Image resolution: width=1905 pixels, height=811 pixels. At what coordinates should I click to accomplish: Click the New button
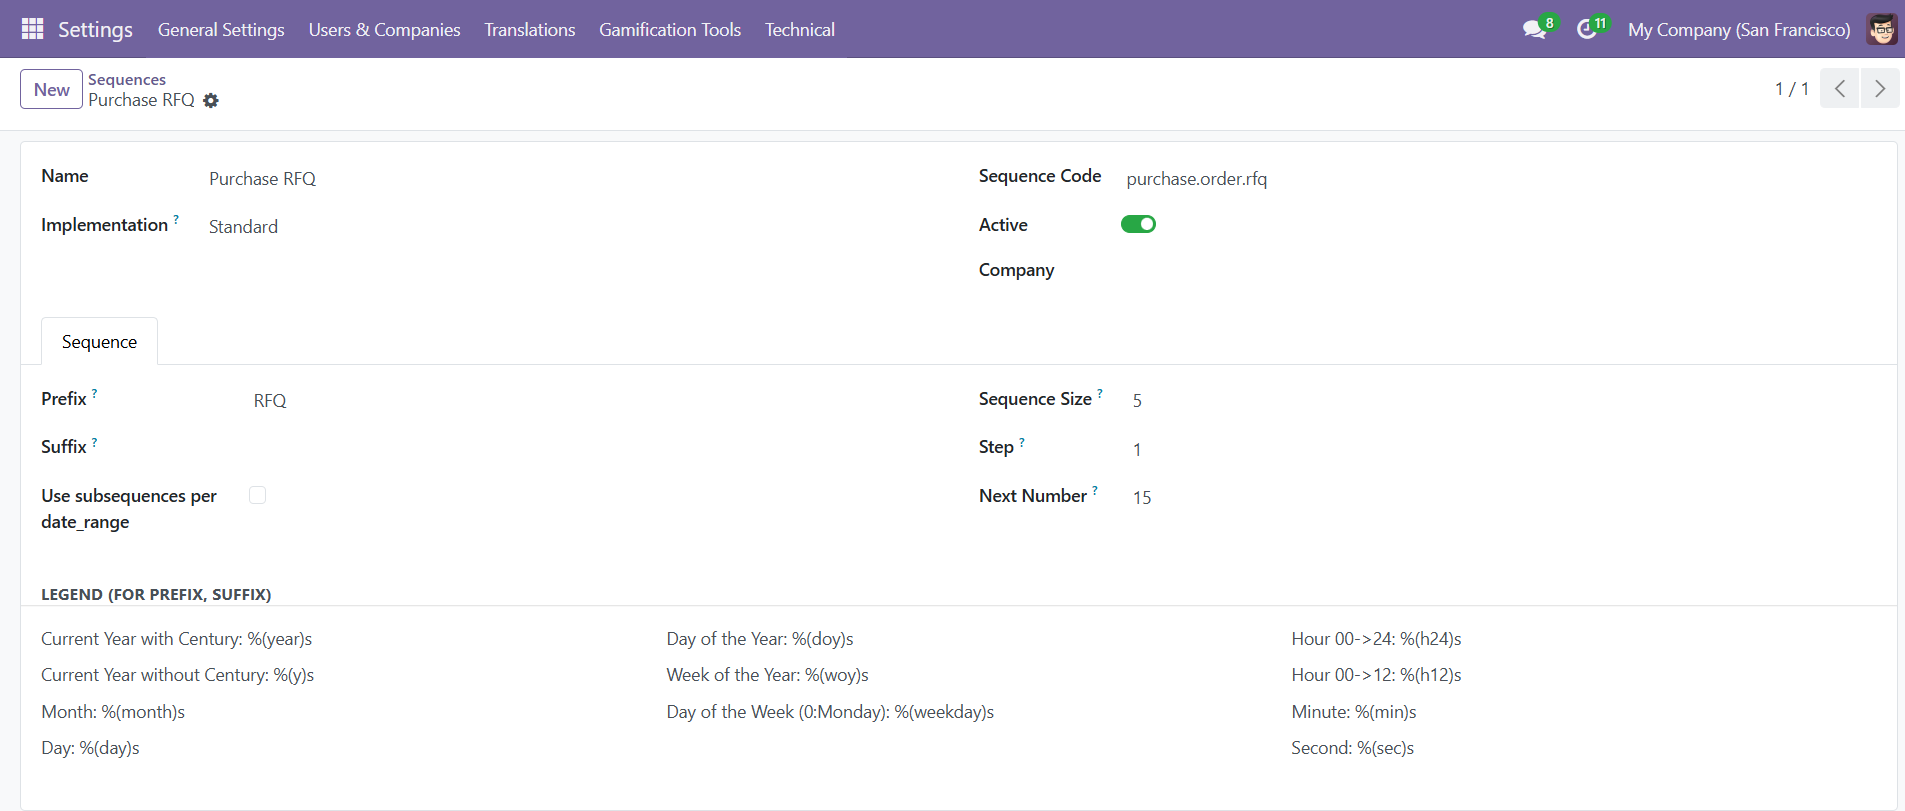click(x=51, y=89)
